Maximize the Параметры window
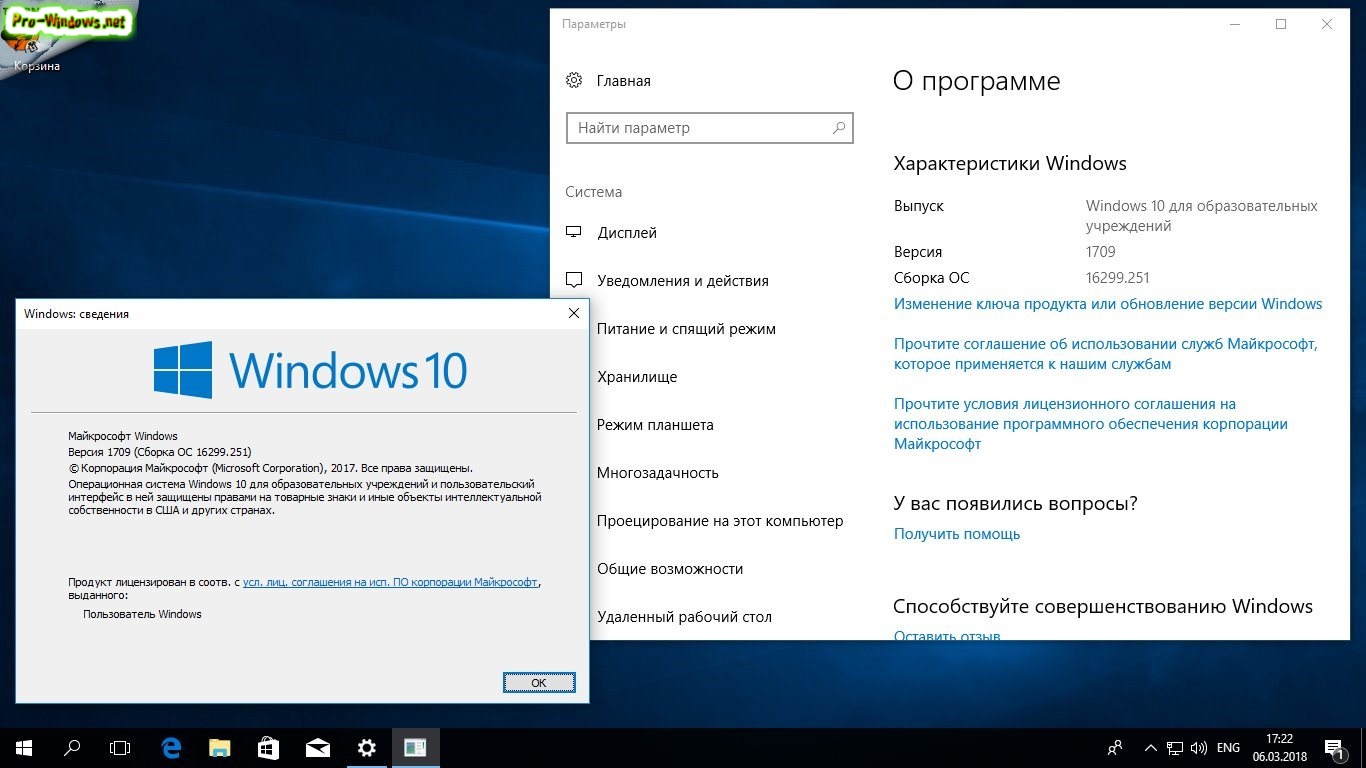The image size is (1366, 768). click(x=1281, y=24)
